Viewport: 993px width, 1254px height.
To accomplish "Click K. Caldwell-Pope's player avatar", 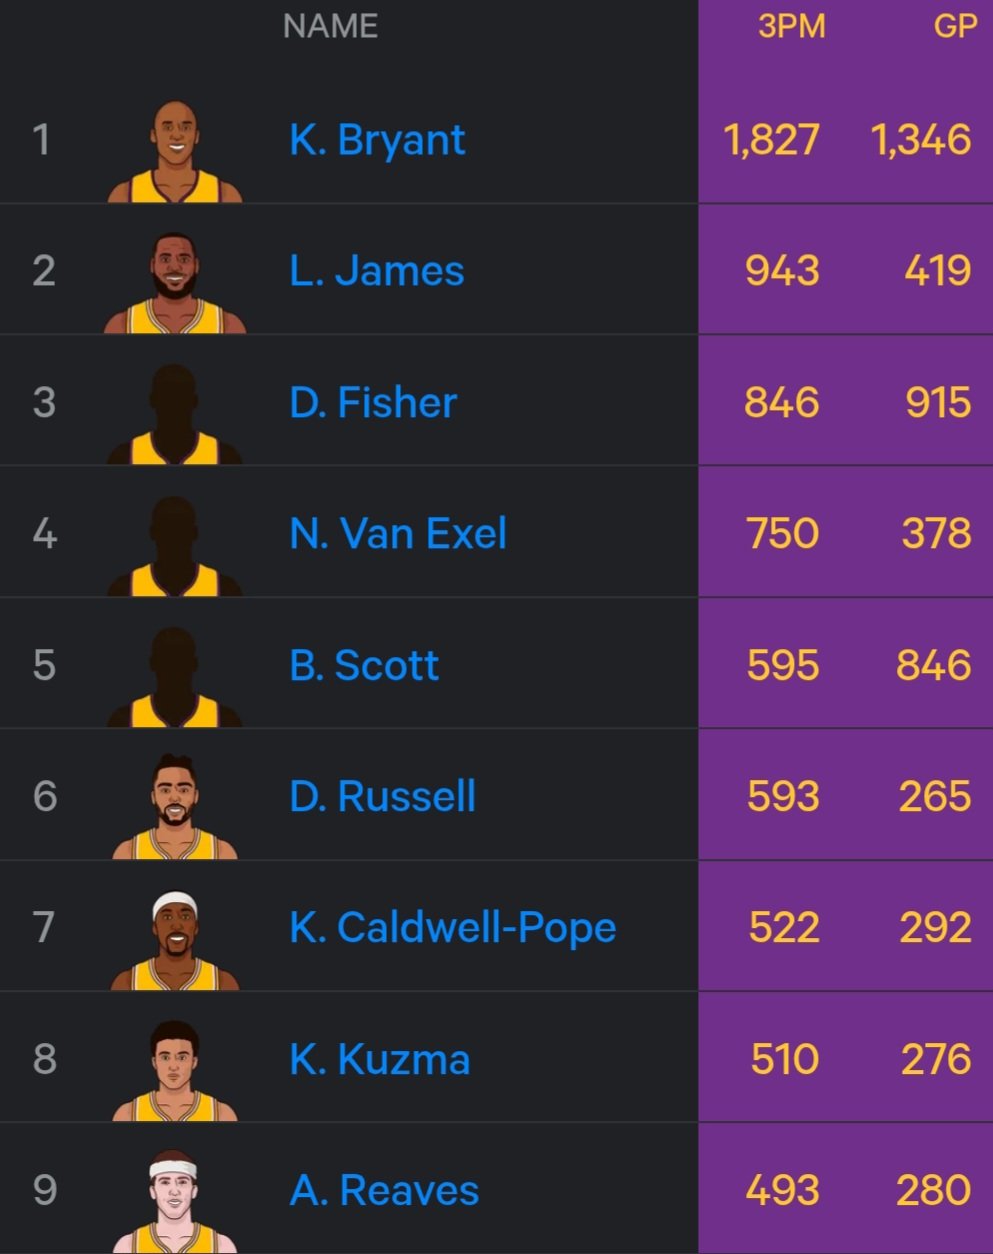I will point(175,940).
